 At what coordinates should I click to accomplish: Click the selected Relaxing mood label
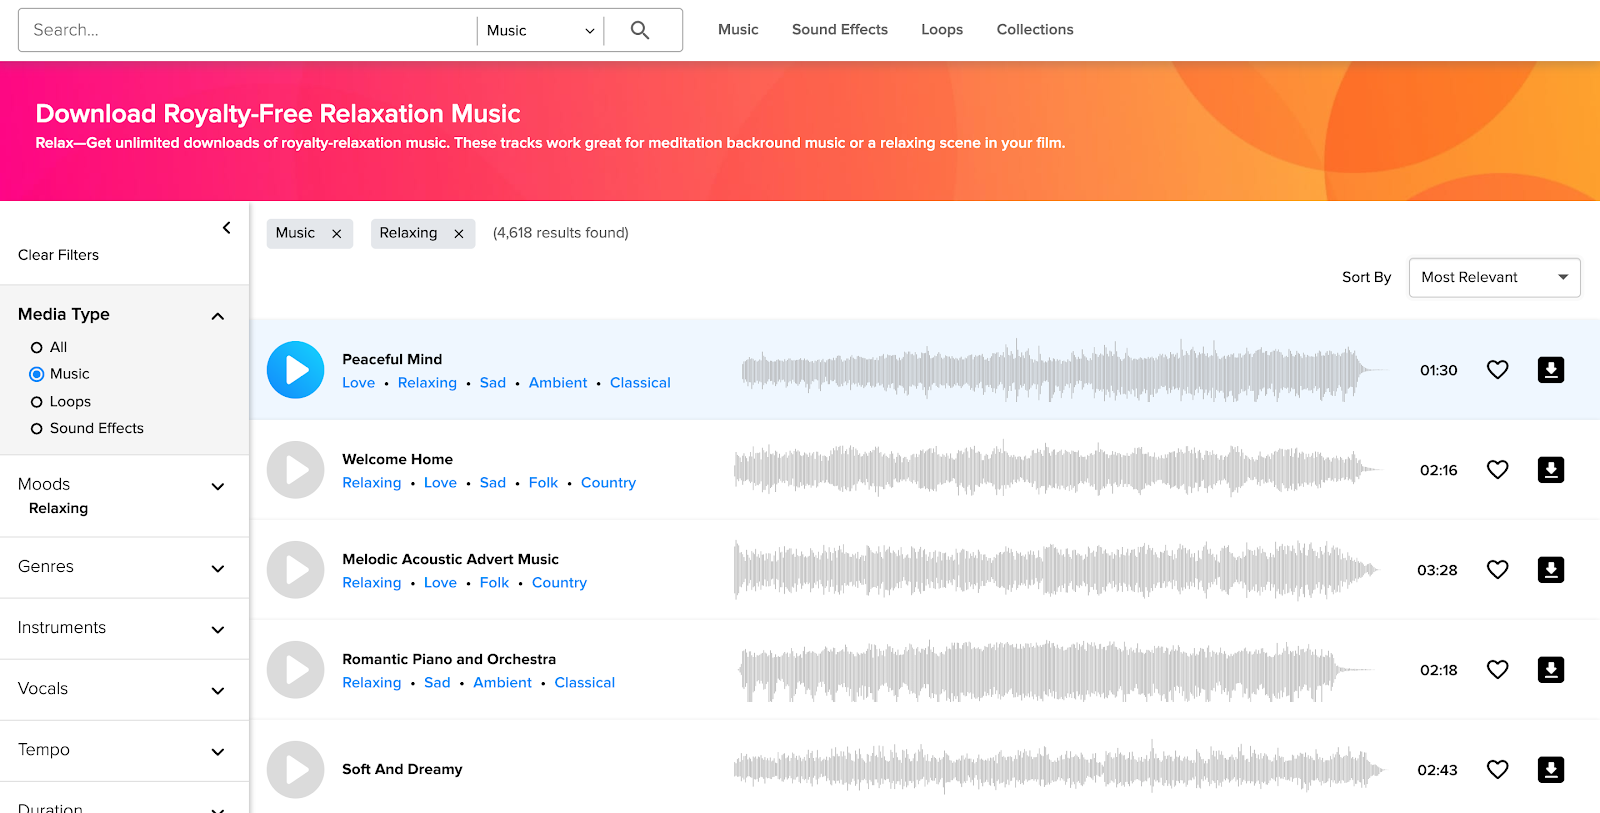(x=58, y=509)
